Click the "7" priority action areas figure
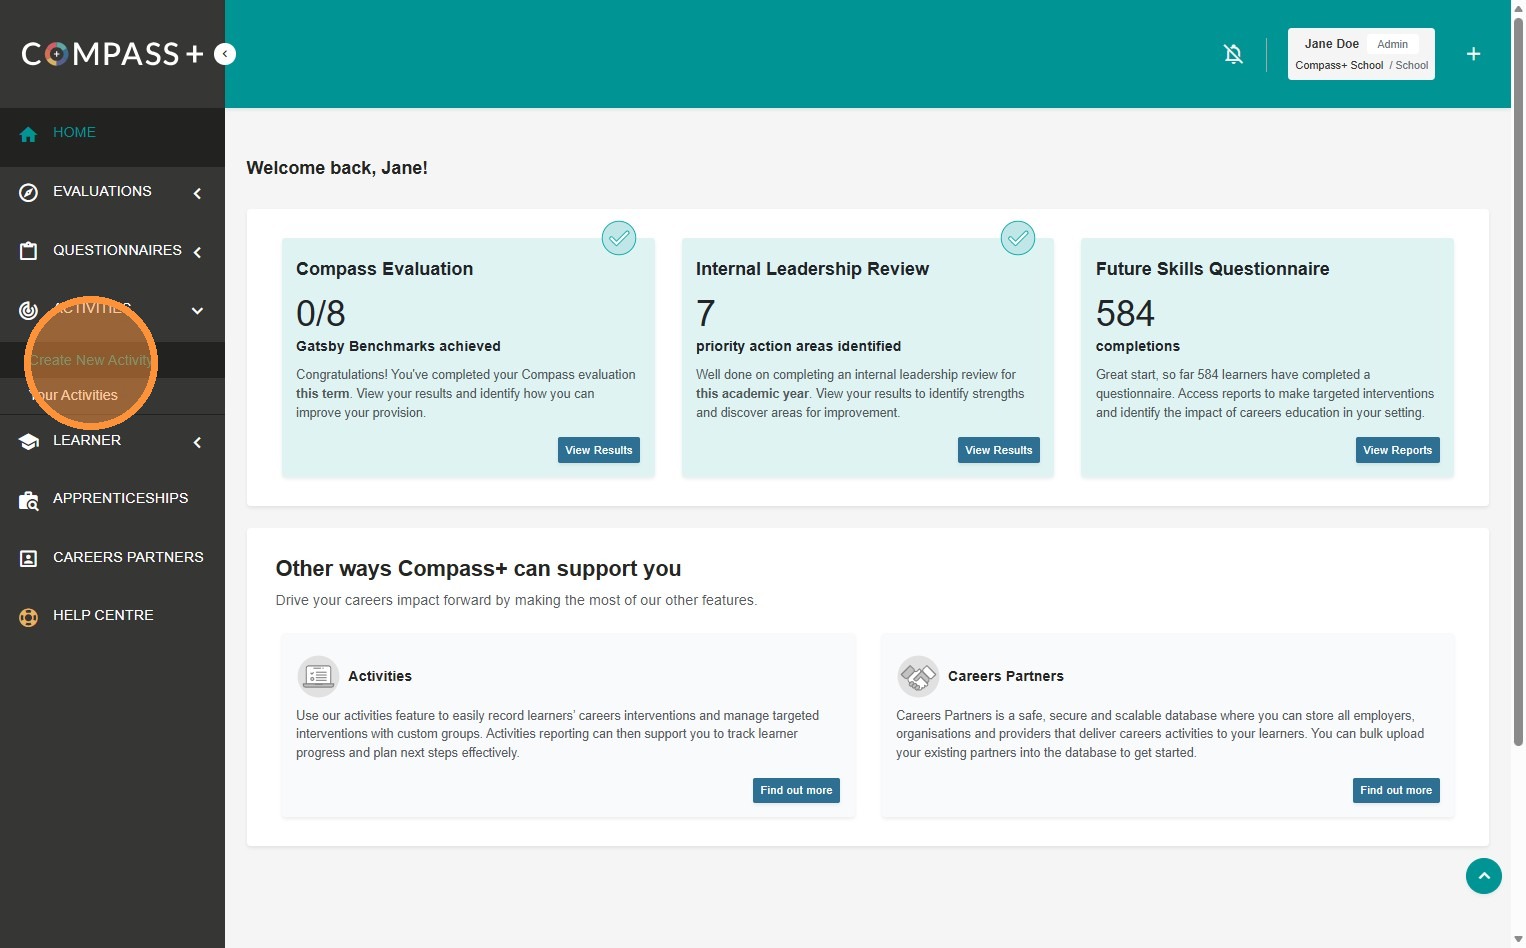Image resolution: width=1526 pixels, height=948 pixels. (x=706, y=314)
